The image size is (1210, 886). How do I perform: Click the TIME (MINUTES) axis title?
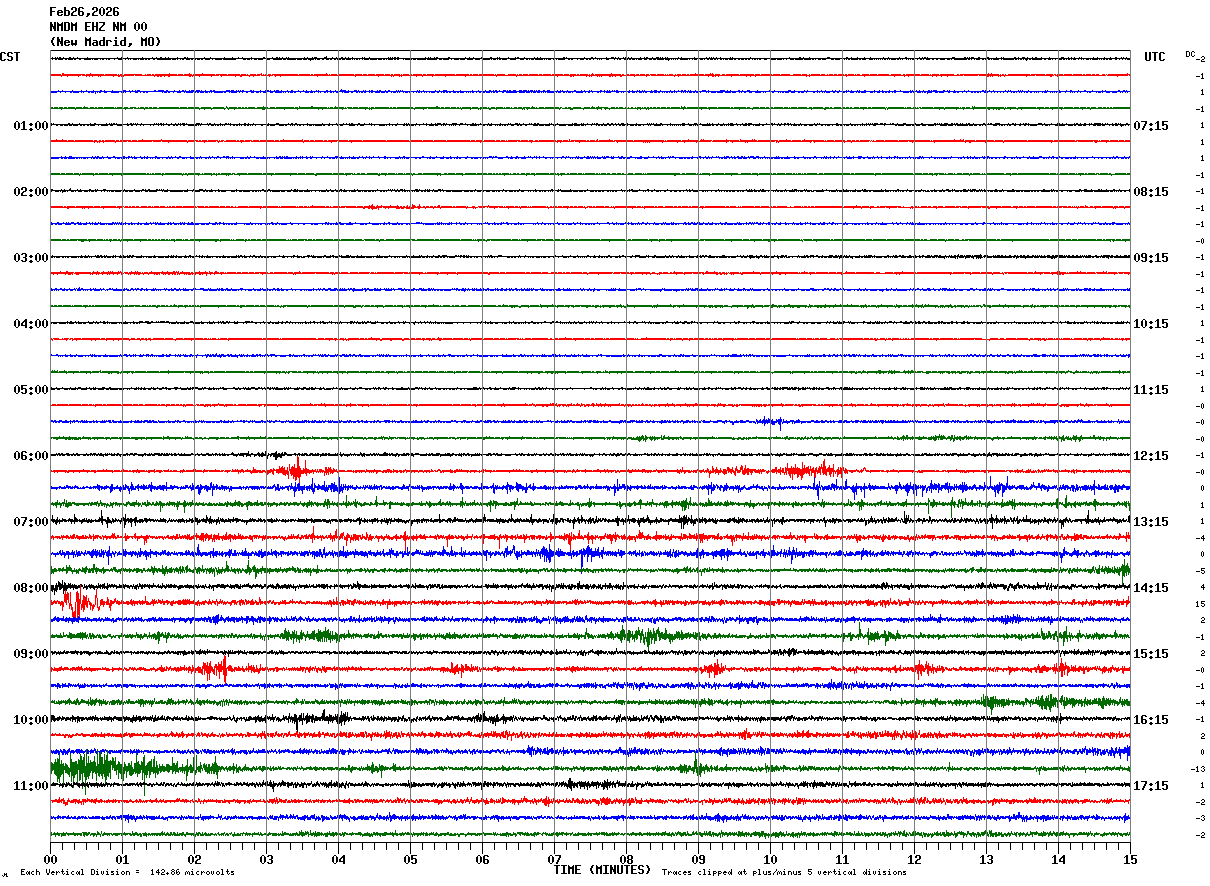(x=602, y=870)
